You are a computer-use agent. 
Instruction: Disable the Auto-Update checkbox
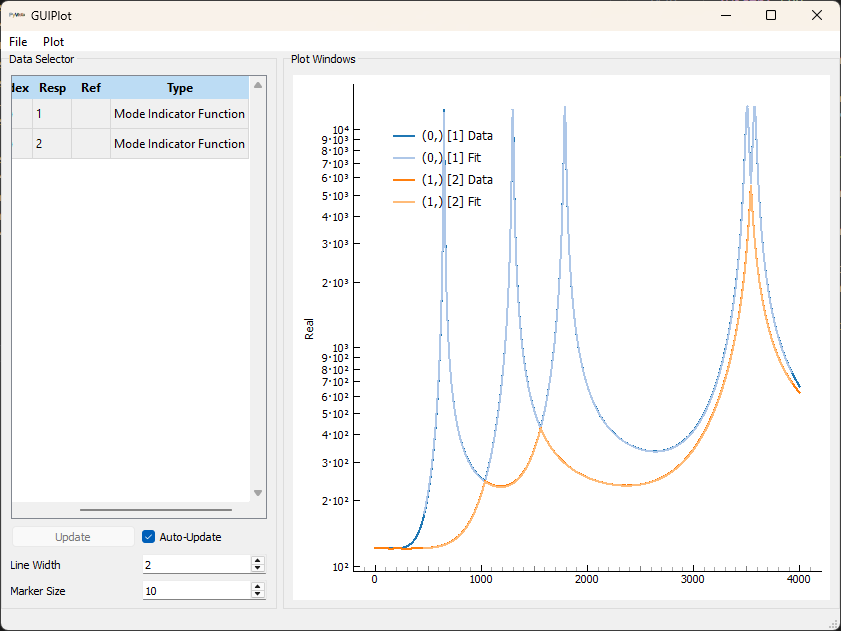[149, 537]
